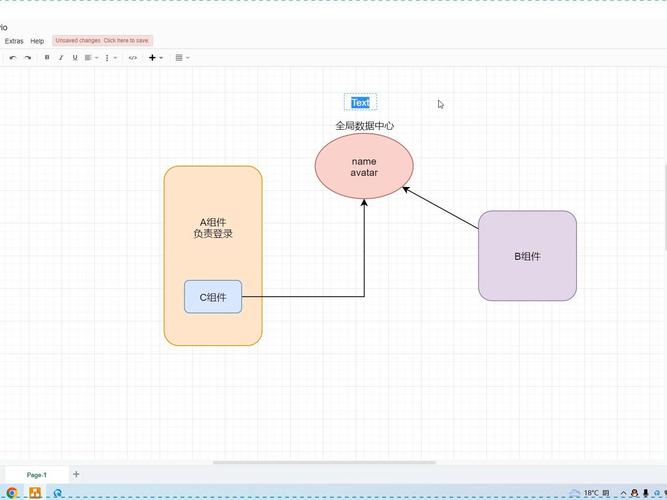Click the Unsaved changes save button

102,41
